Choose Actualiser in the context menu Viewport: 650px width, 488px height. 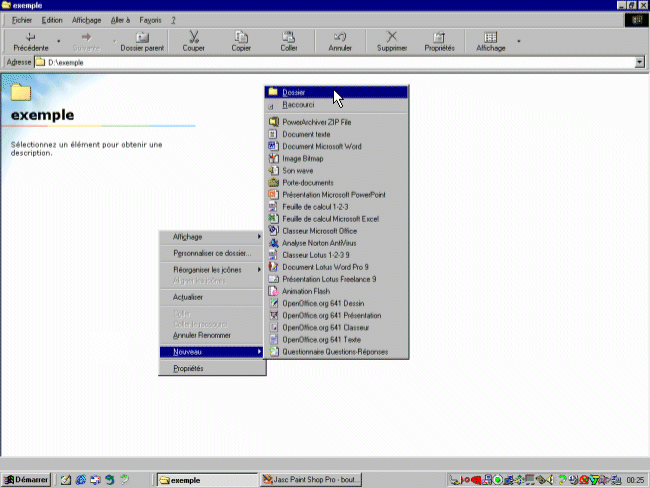(212, 297)
